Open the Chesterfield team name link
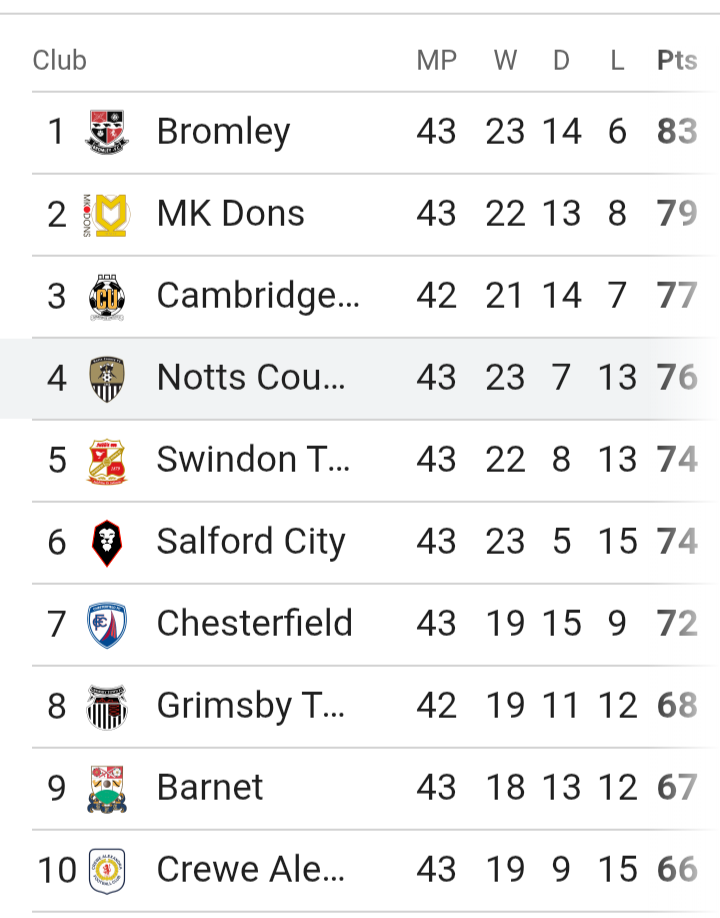This screenshot has width=720, height=918. coord(254,623)
